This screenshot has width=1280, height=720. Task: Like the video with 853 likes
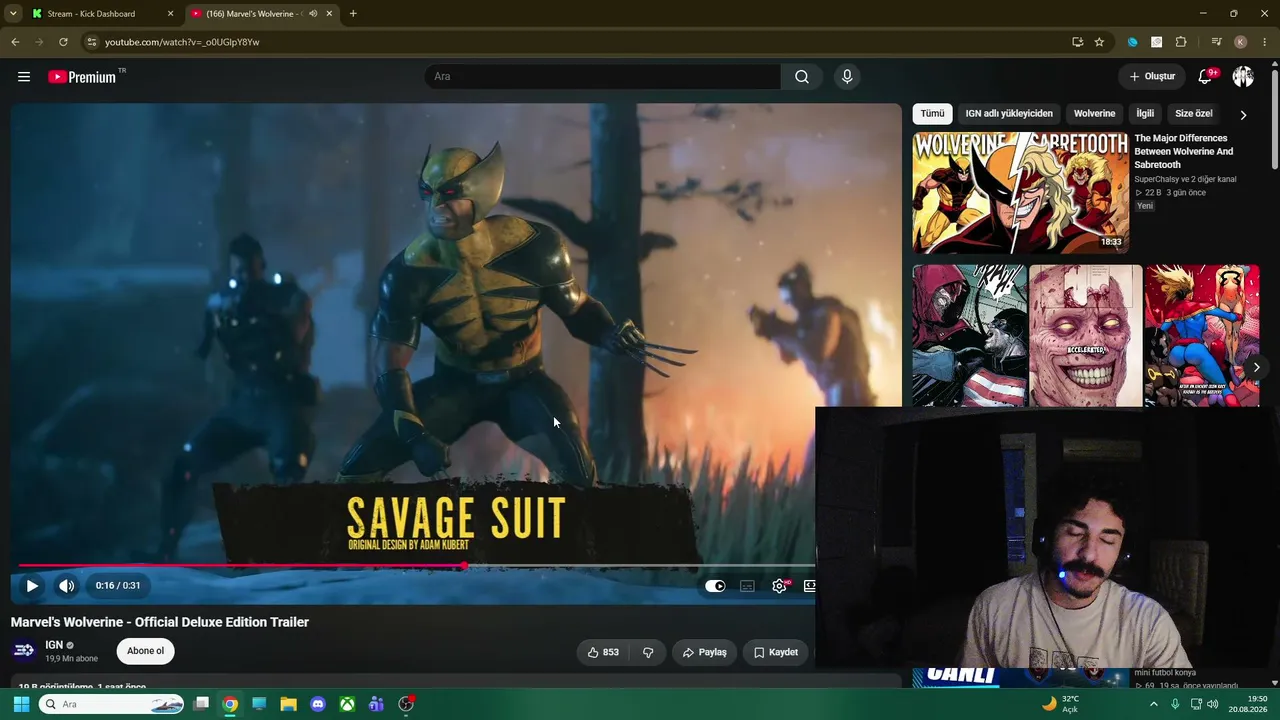point(603,652)
